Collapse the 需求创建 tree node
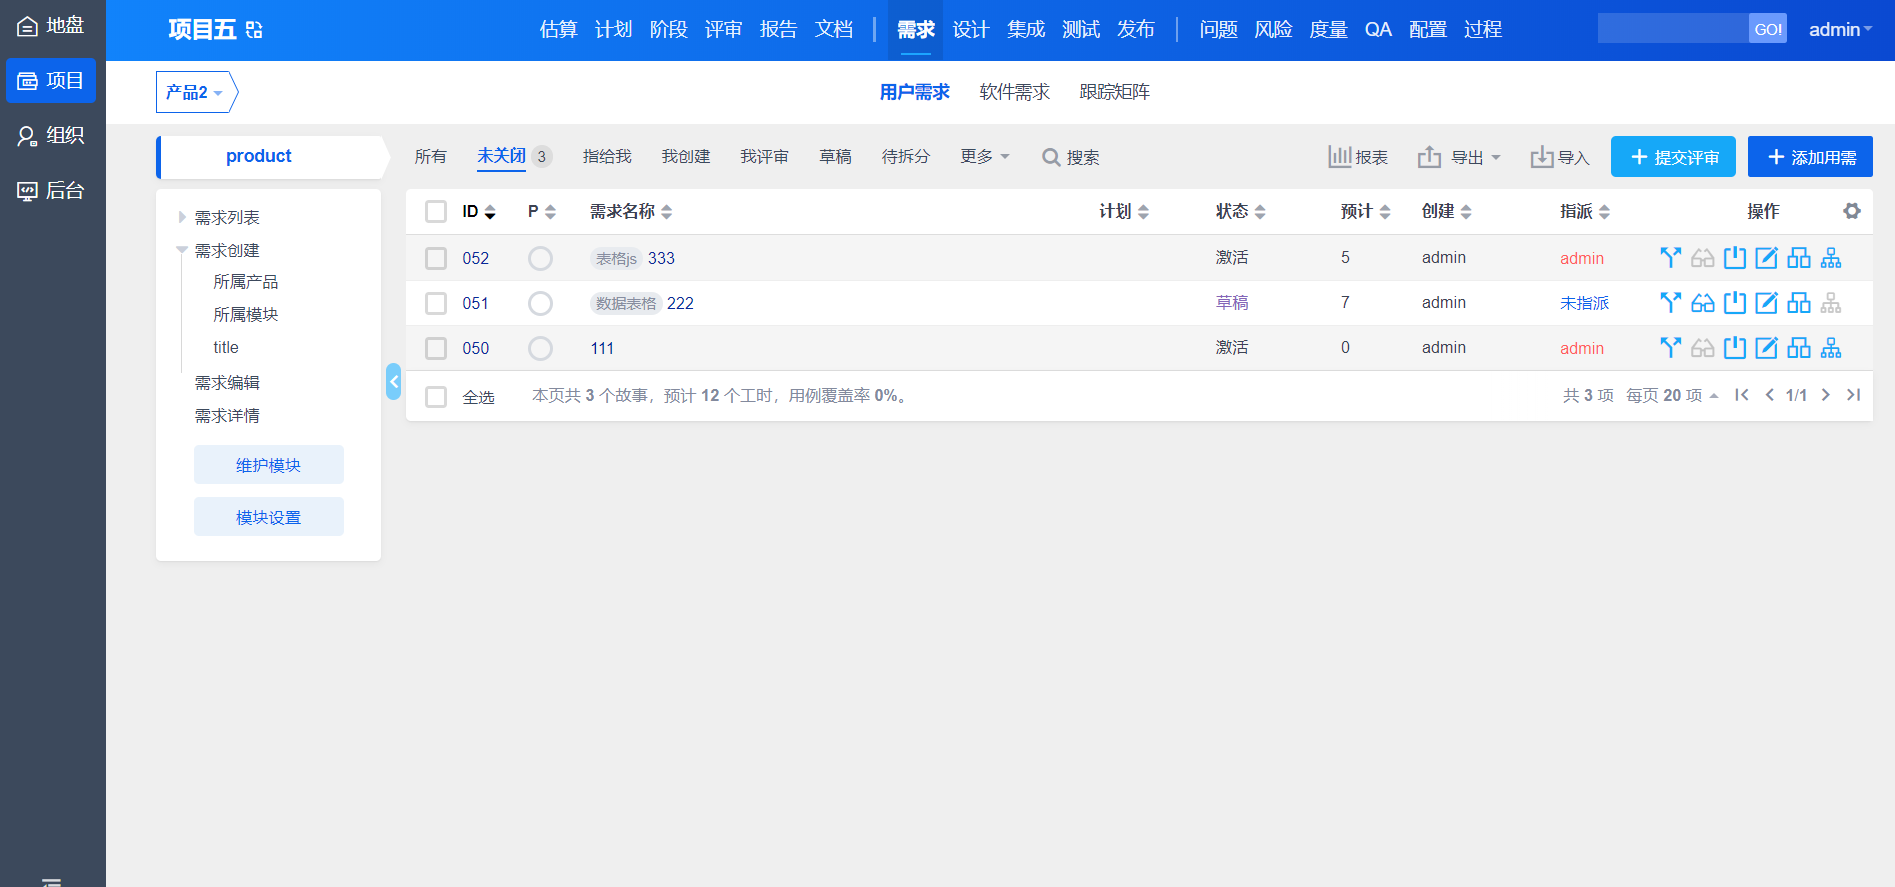The image size is (1895, 887). 182,250
